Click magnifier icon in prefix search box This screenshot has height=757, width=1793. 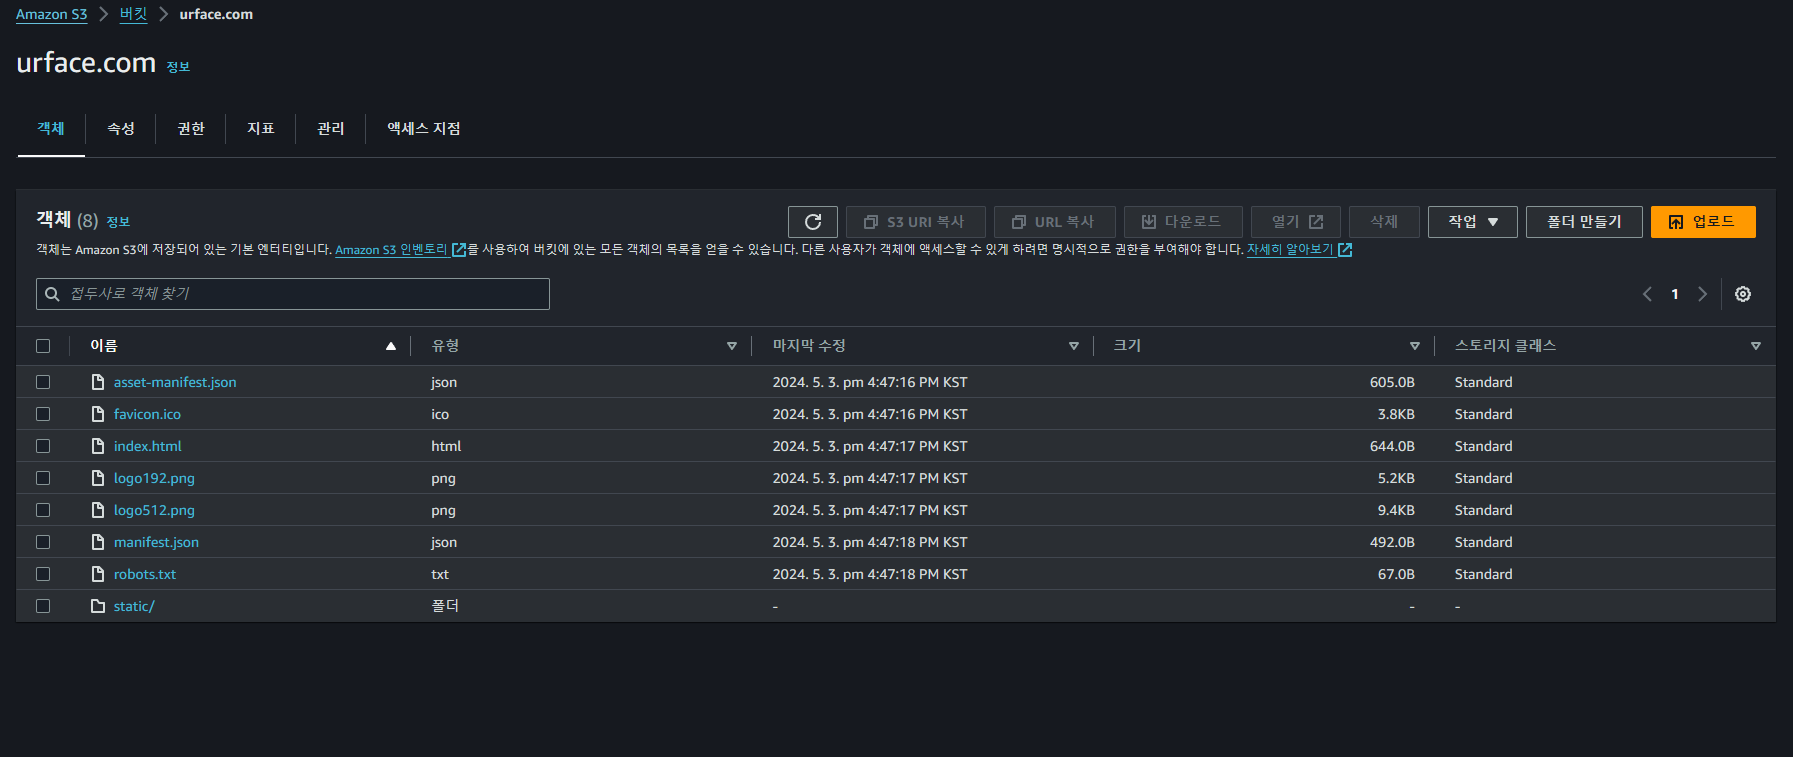(52, 294)
